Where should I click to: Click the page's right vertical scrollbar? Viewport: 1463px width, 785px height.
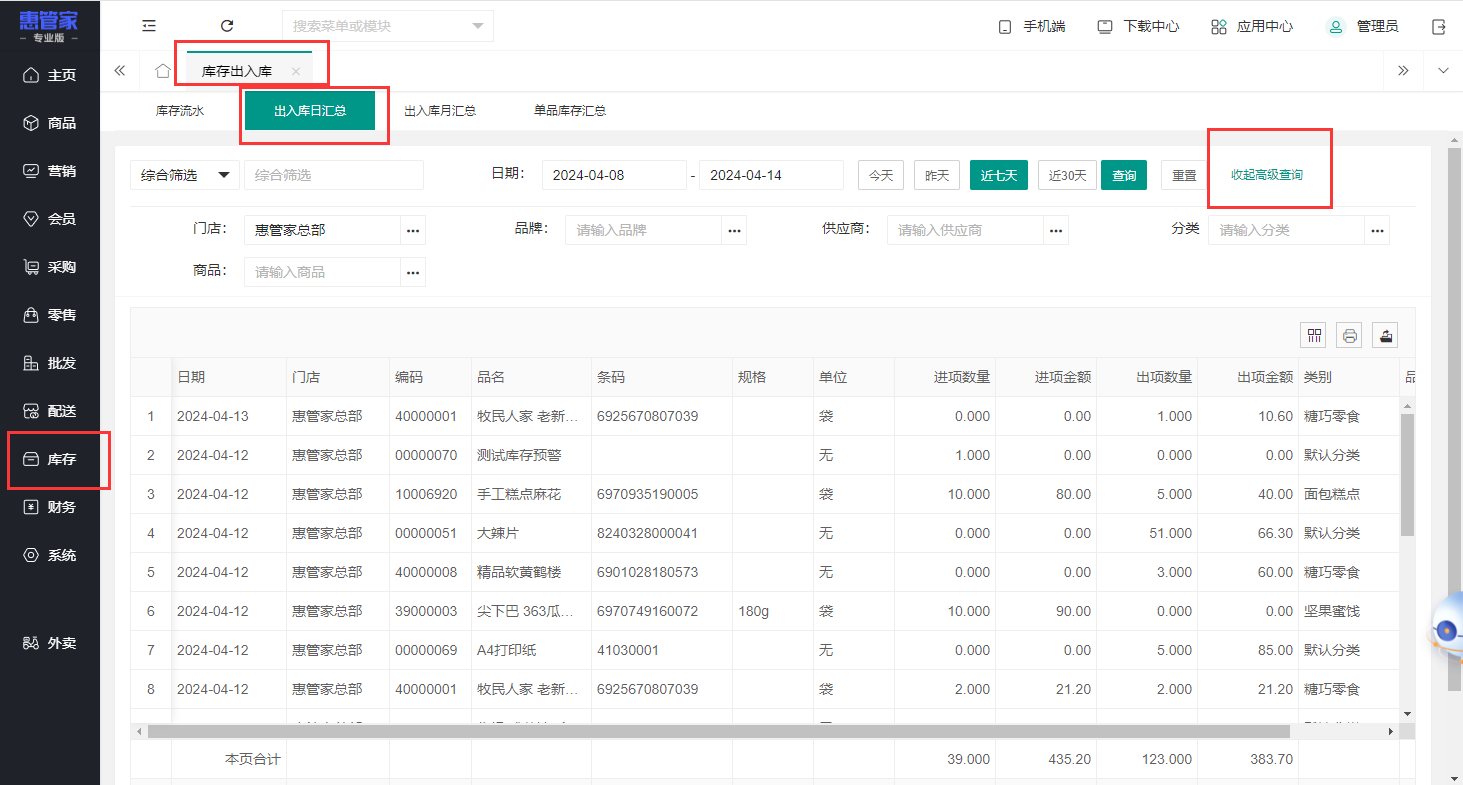coord(1455,420)
